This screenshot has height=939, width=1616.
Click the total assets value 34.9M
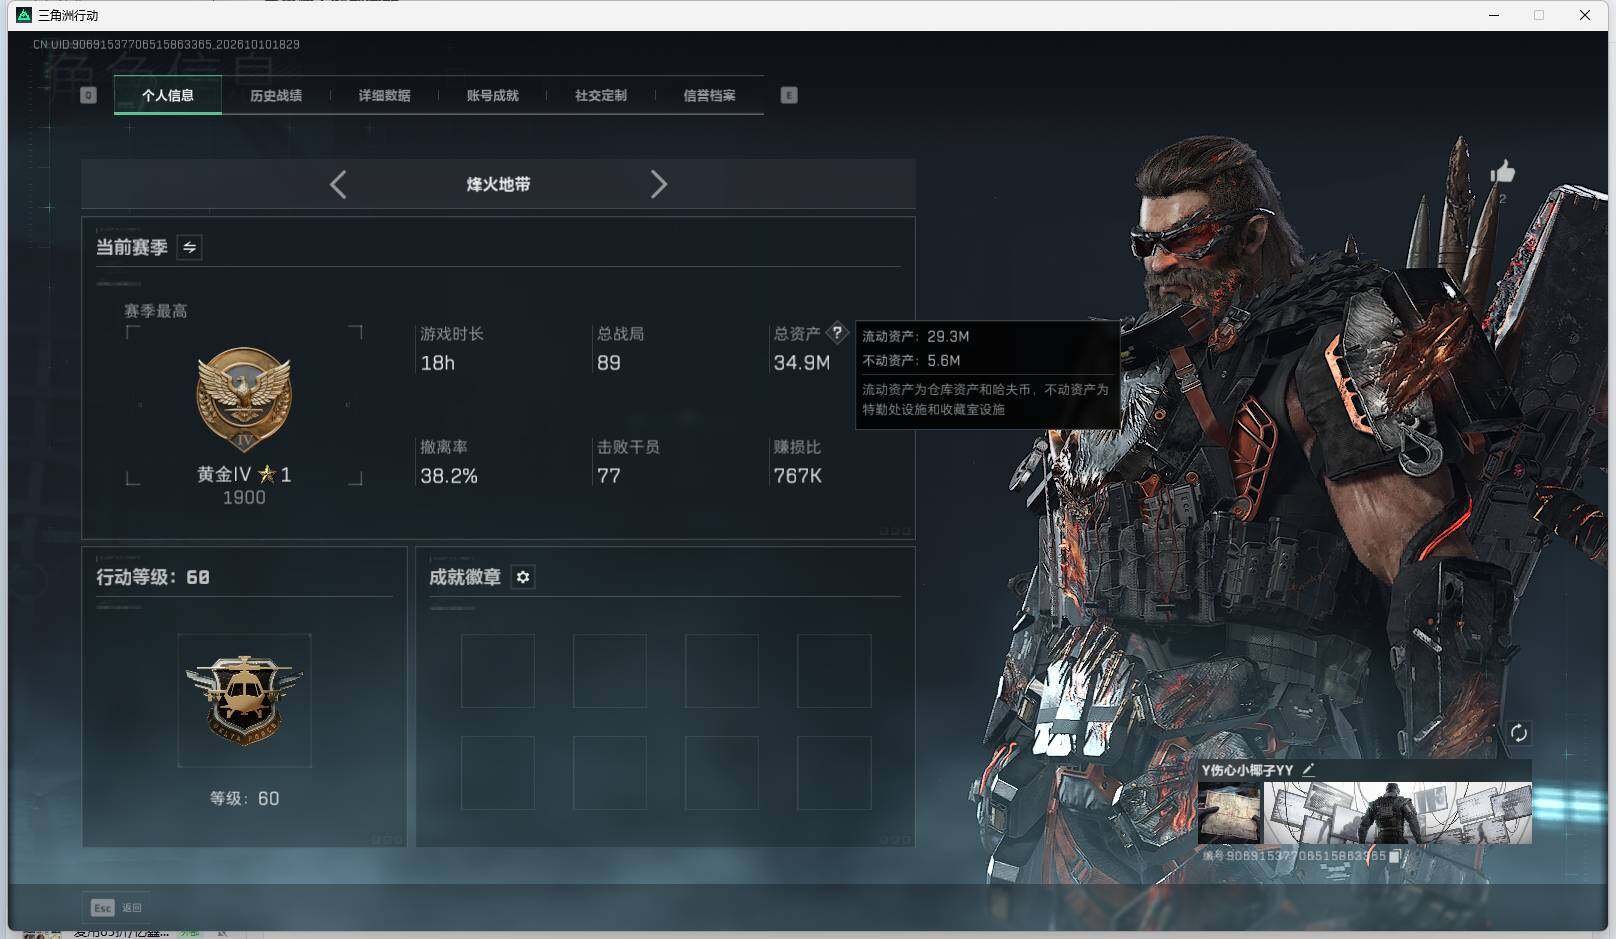click(801, 363)
